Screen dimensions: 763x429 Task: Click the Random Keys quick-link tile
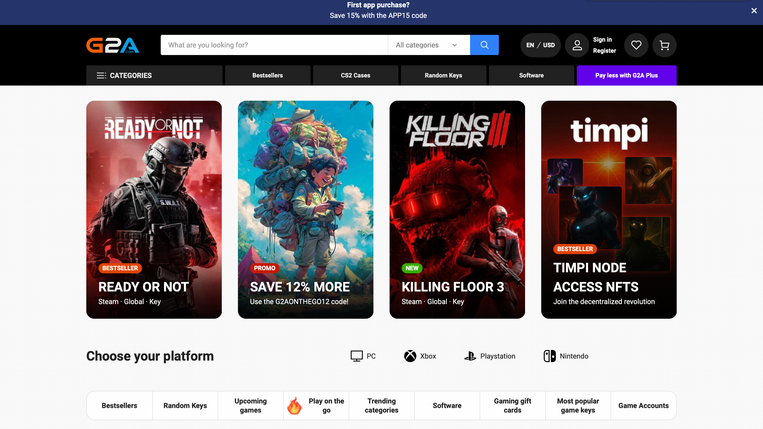[x=185, y=405]
